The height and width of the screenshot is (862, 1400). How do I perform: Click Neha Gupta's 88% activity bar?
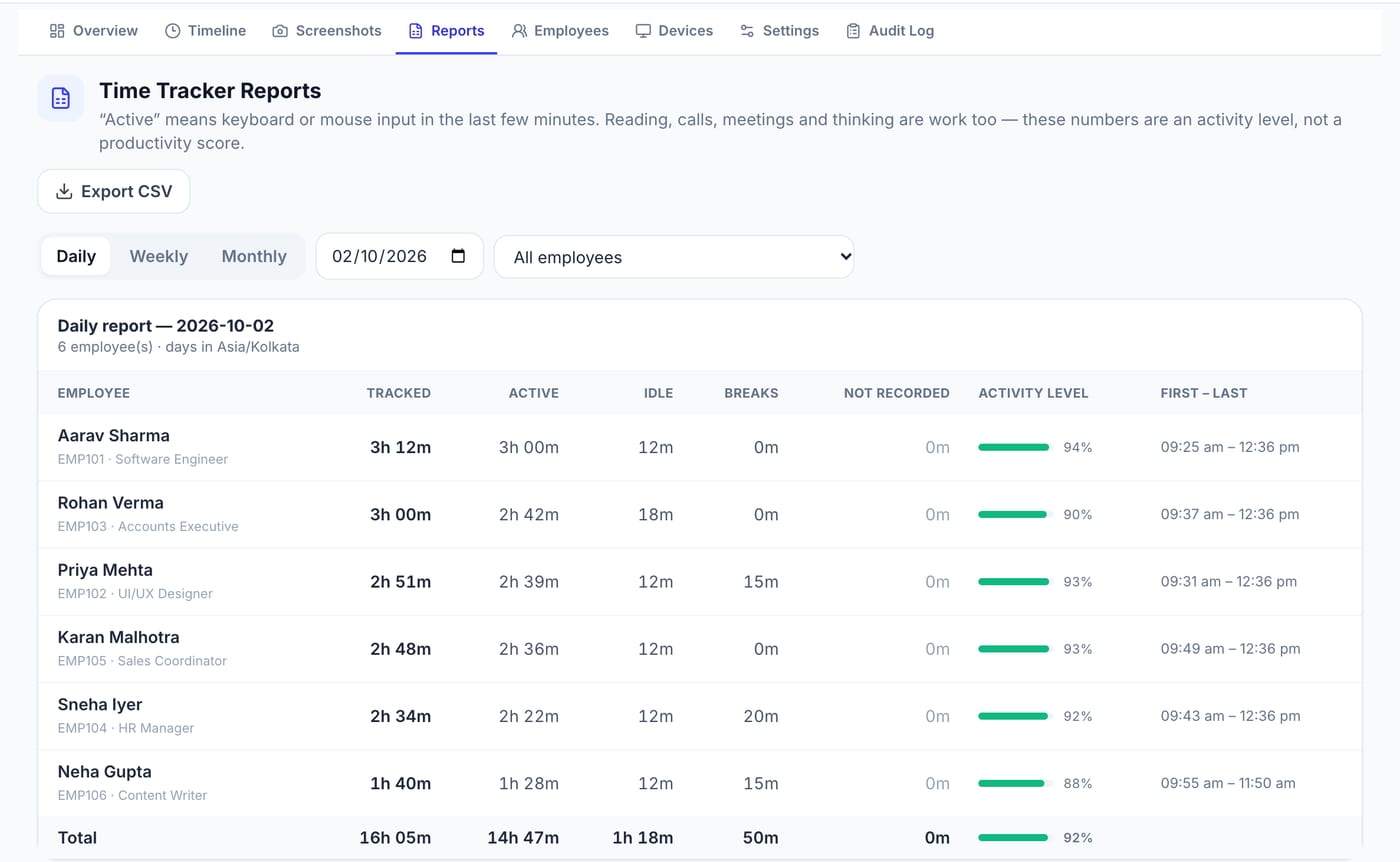1015,784
